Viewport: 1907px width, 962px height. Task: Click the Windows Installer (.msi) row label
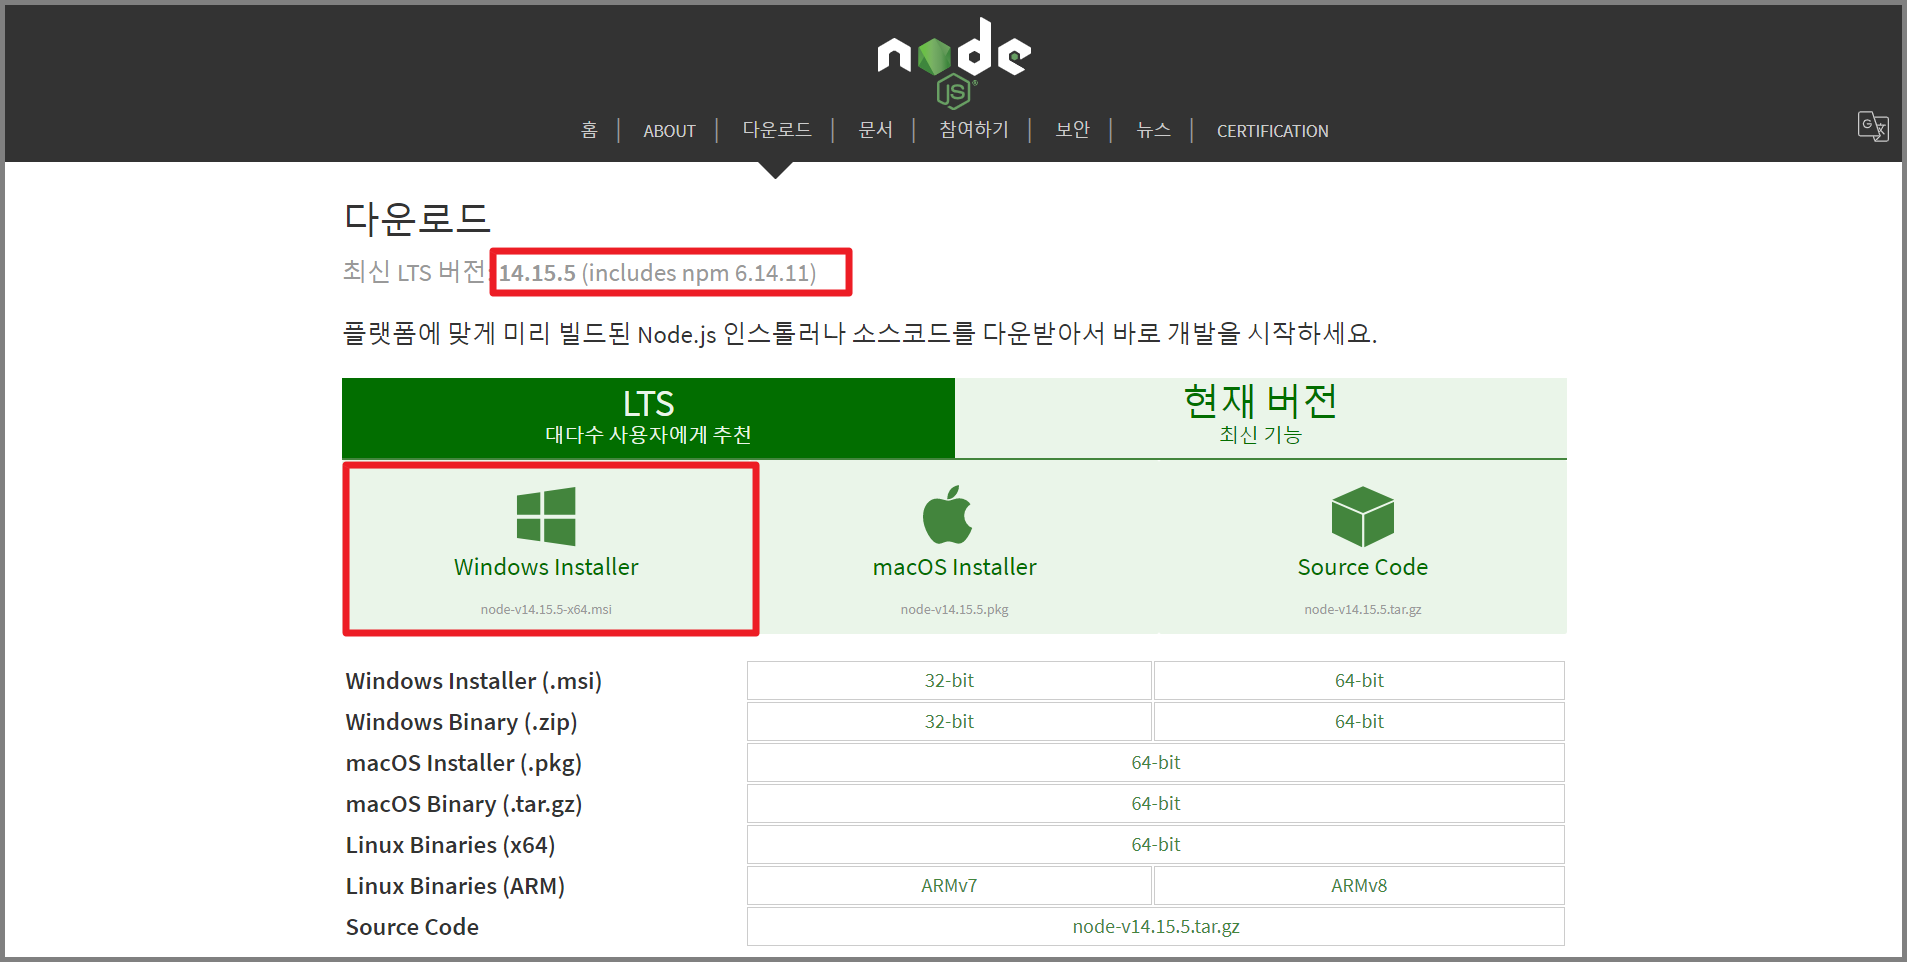point(474,681)
